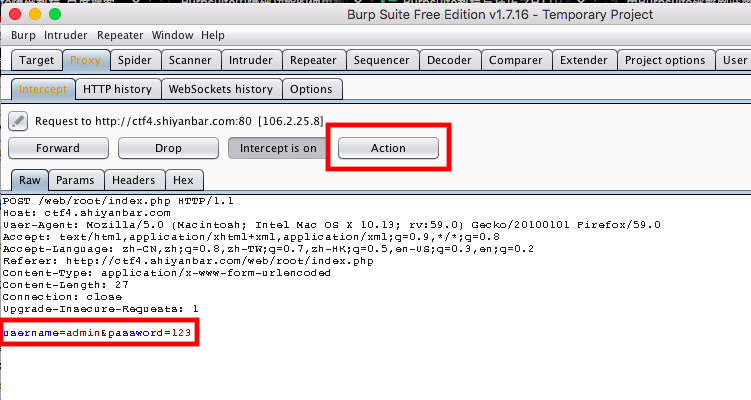This screenshot has height=400, width=751.
Task: Switch to the Target tab
Action: click(x=37, y=60)
